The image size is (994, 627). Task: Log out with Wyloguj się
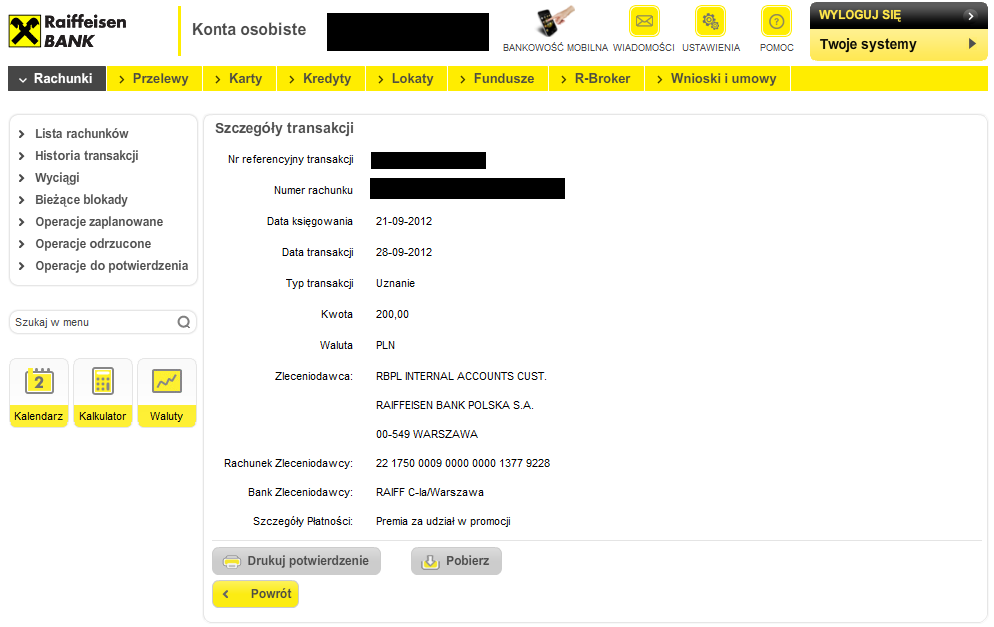tap(898, 15)
